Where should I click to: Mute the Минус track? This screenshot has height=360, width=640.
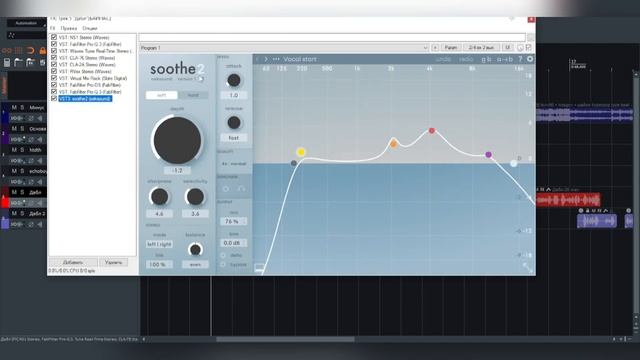point(14,107)
